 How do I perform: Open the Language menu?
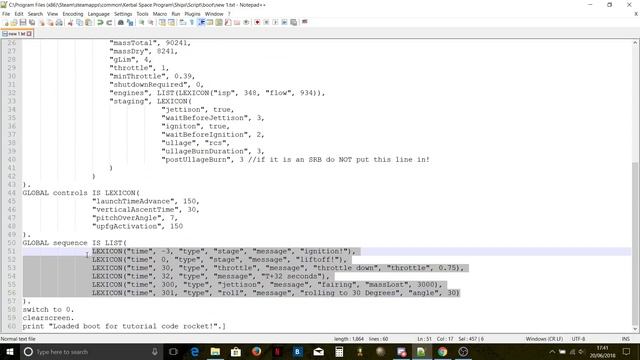98,14
